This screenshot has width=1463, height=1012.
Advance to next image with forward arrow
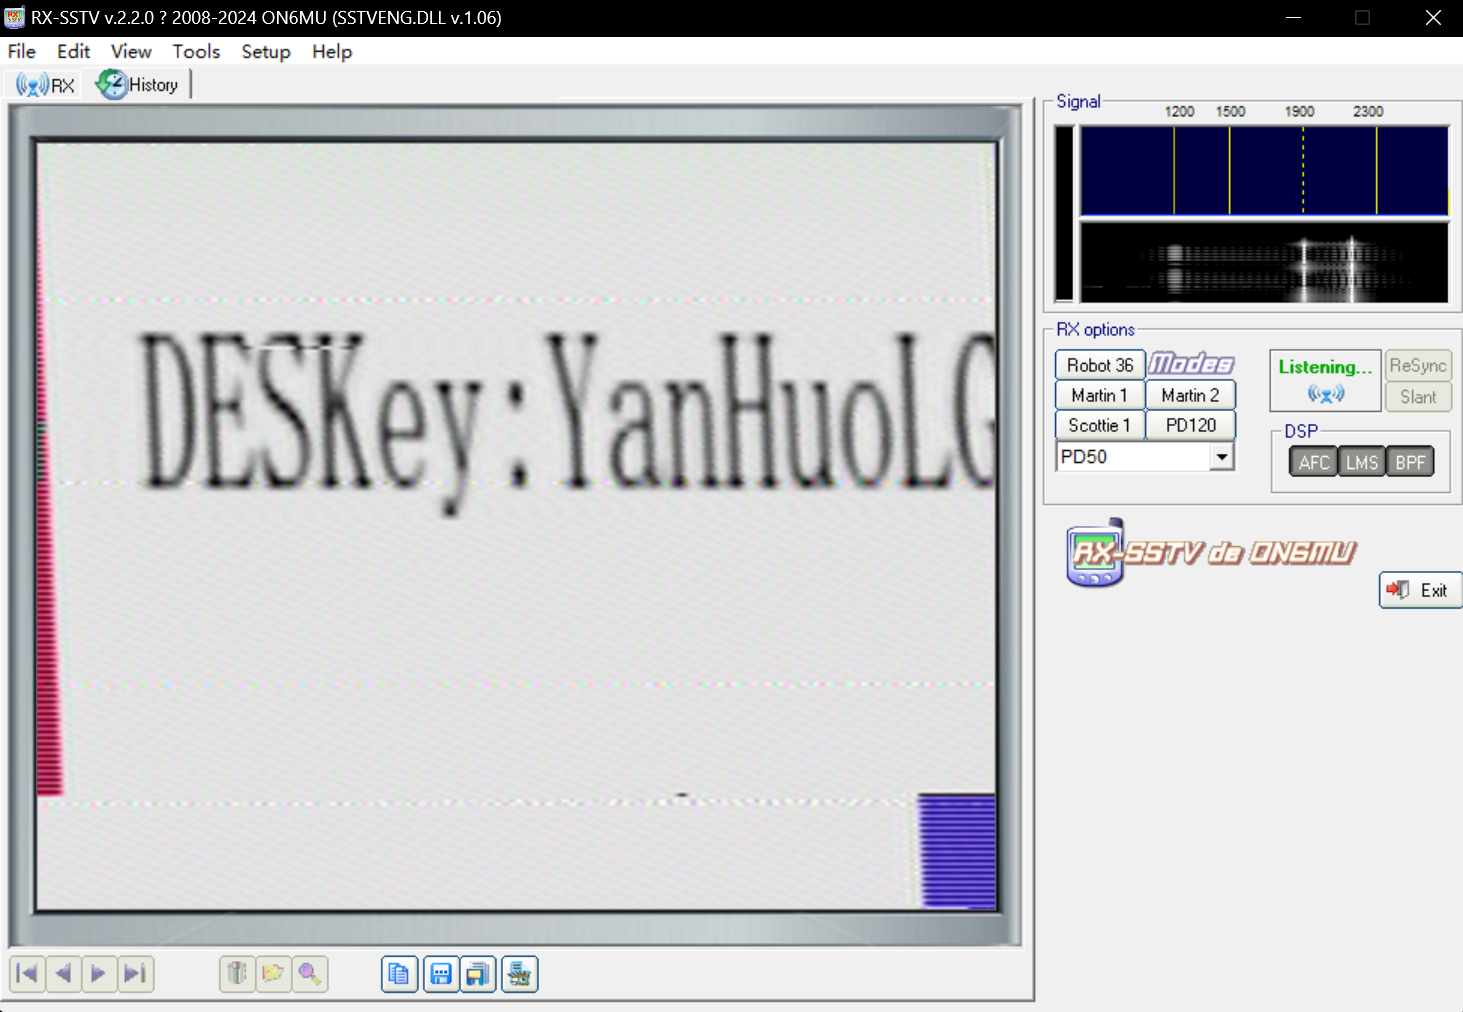pos(99,974)
